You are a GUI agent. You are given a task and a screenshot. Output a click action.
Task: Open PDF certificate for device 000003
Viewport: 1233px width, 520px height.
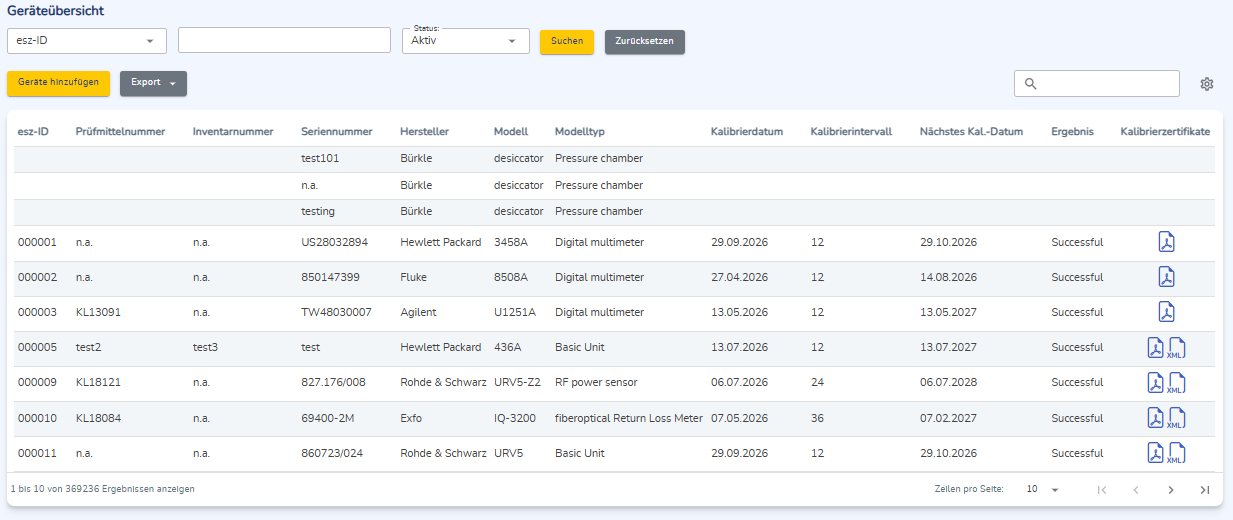(1166, 312)
